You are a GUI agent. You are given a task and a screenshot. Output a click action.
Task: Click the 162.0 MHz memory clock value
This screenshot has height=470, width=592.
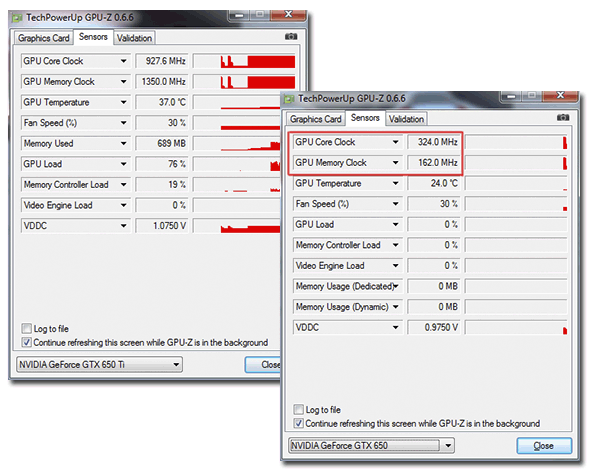(434, 163)
